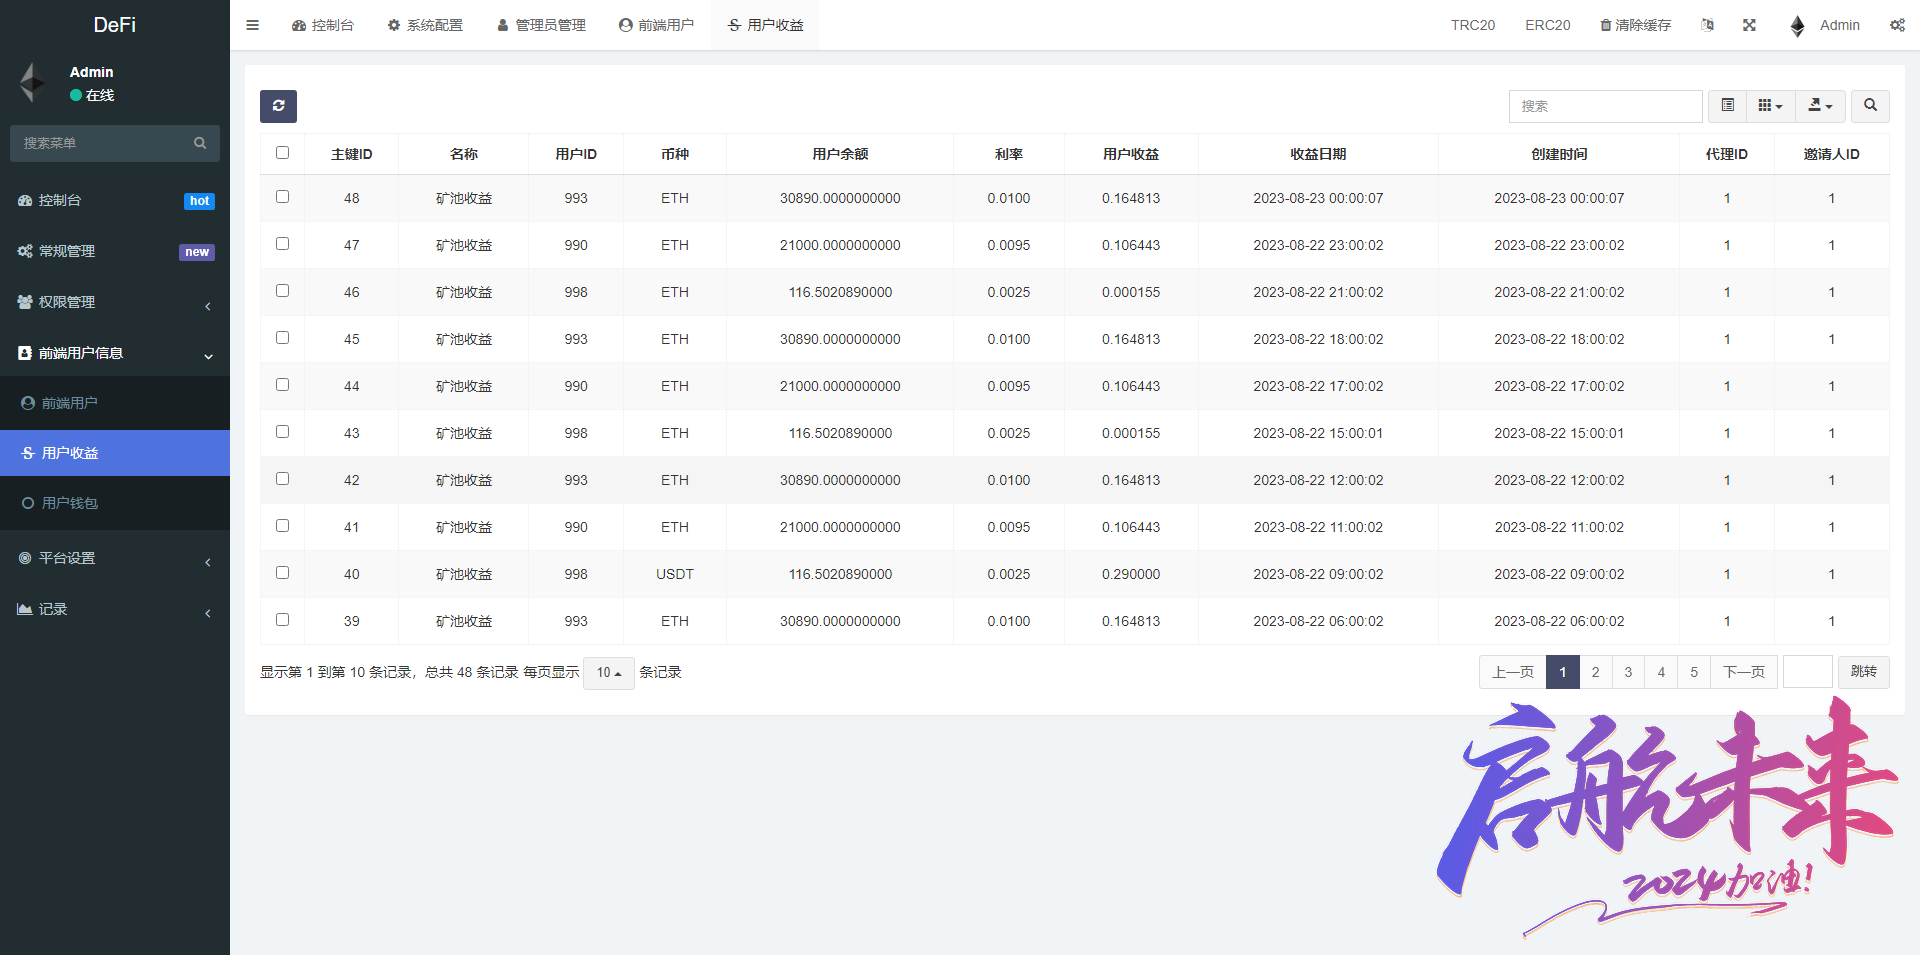
Task: Go to page 5
Action: point(1694,672)
